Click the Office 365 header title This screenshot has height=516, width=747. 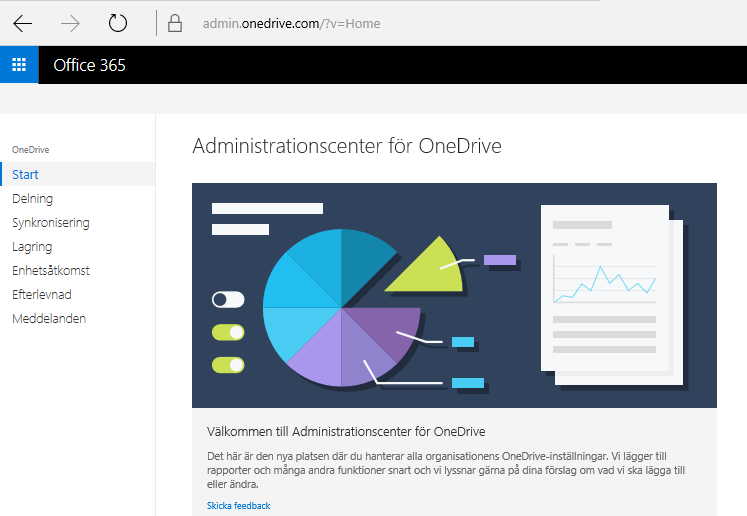(x=90, y=65)
